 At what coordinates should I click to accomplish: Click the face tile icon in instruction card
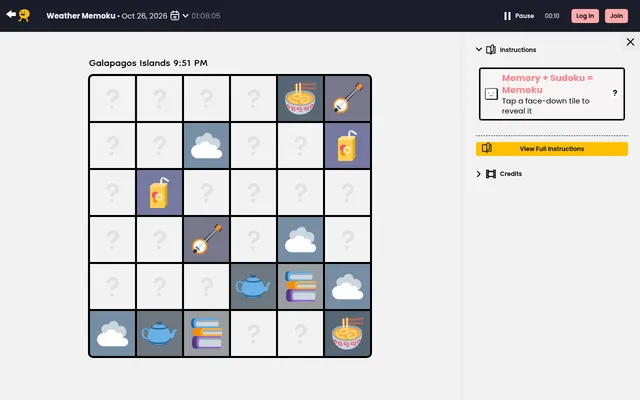click(x=491, y=94)
